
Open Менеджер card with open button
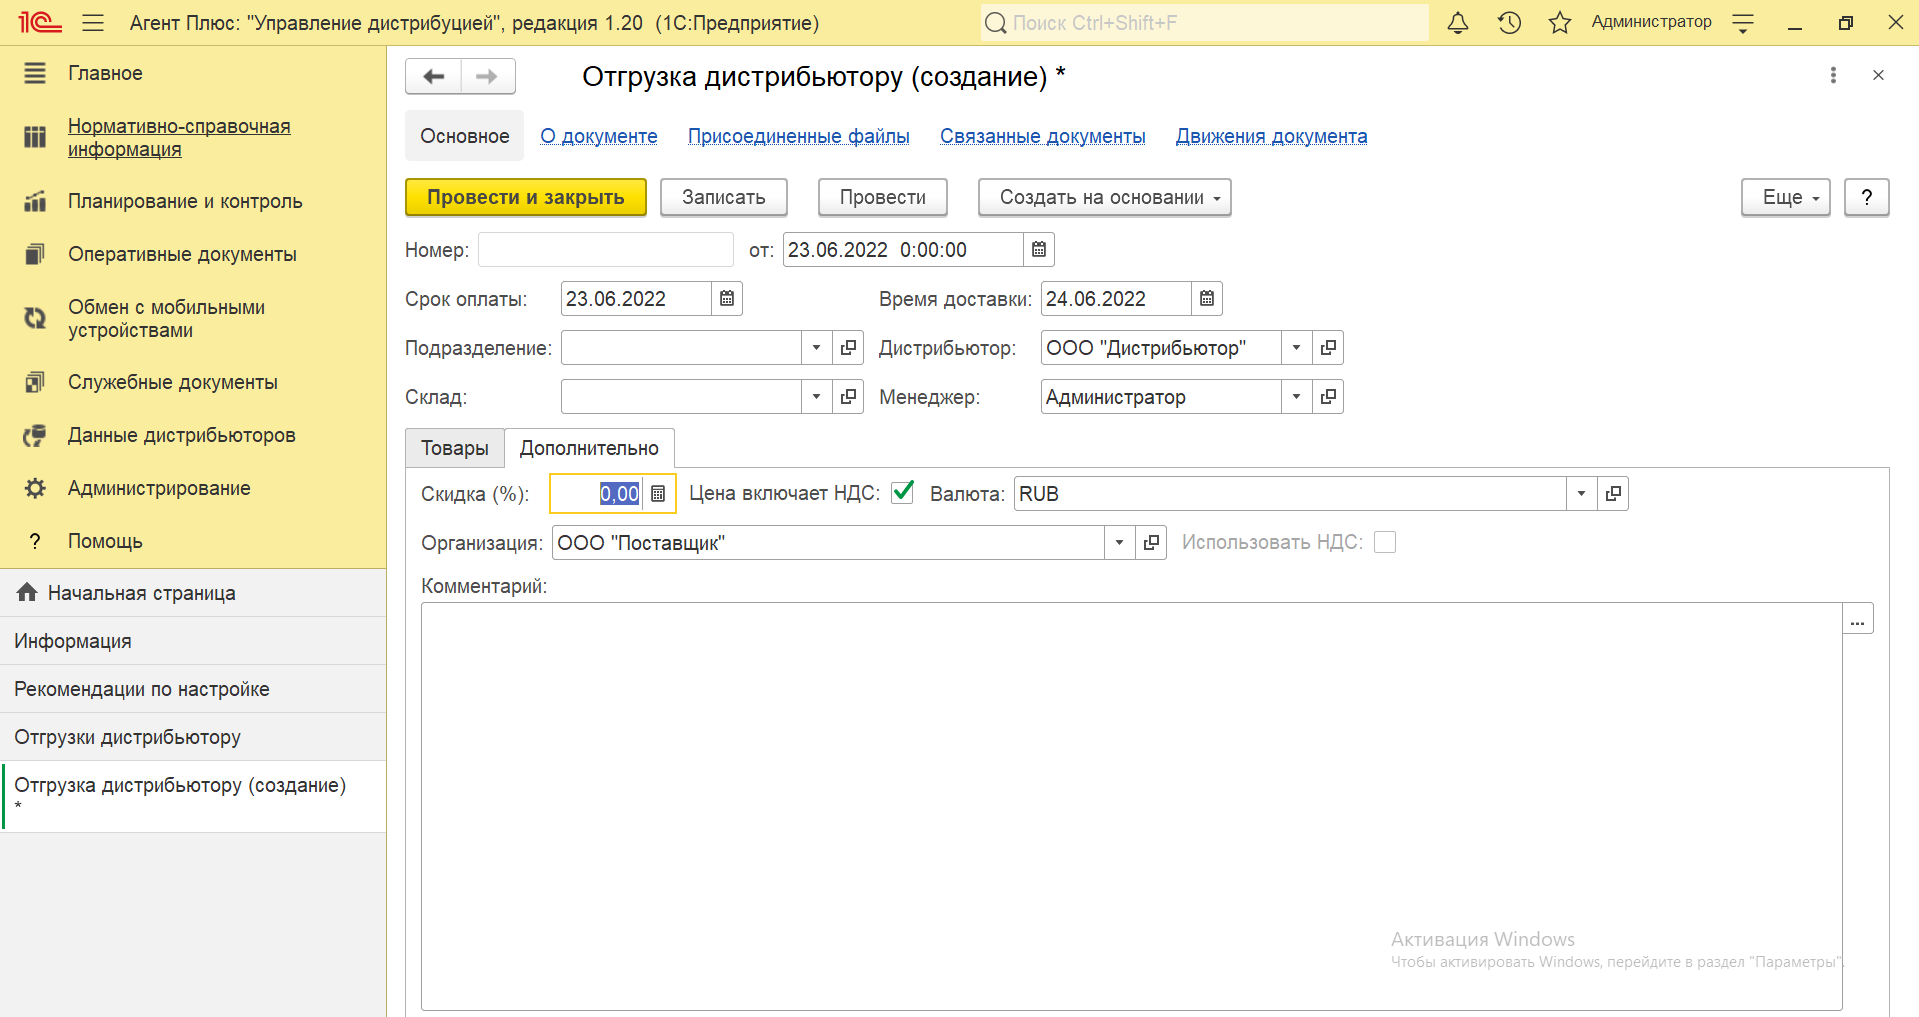[x=1328, y=397]
